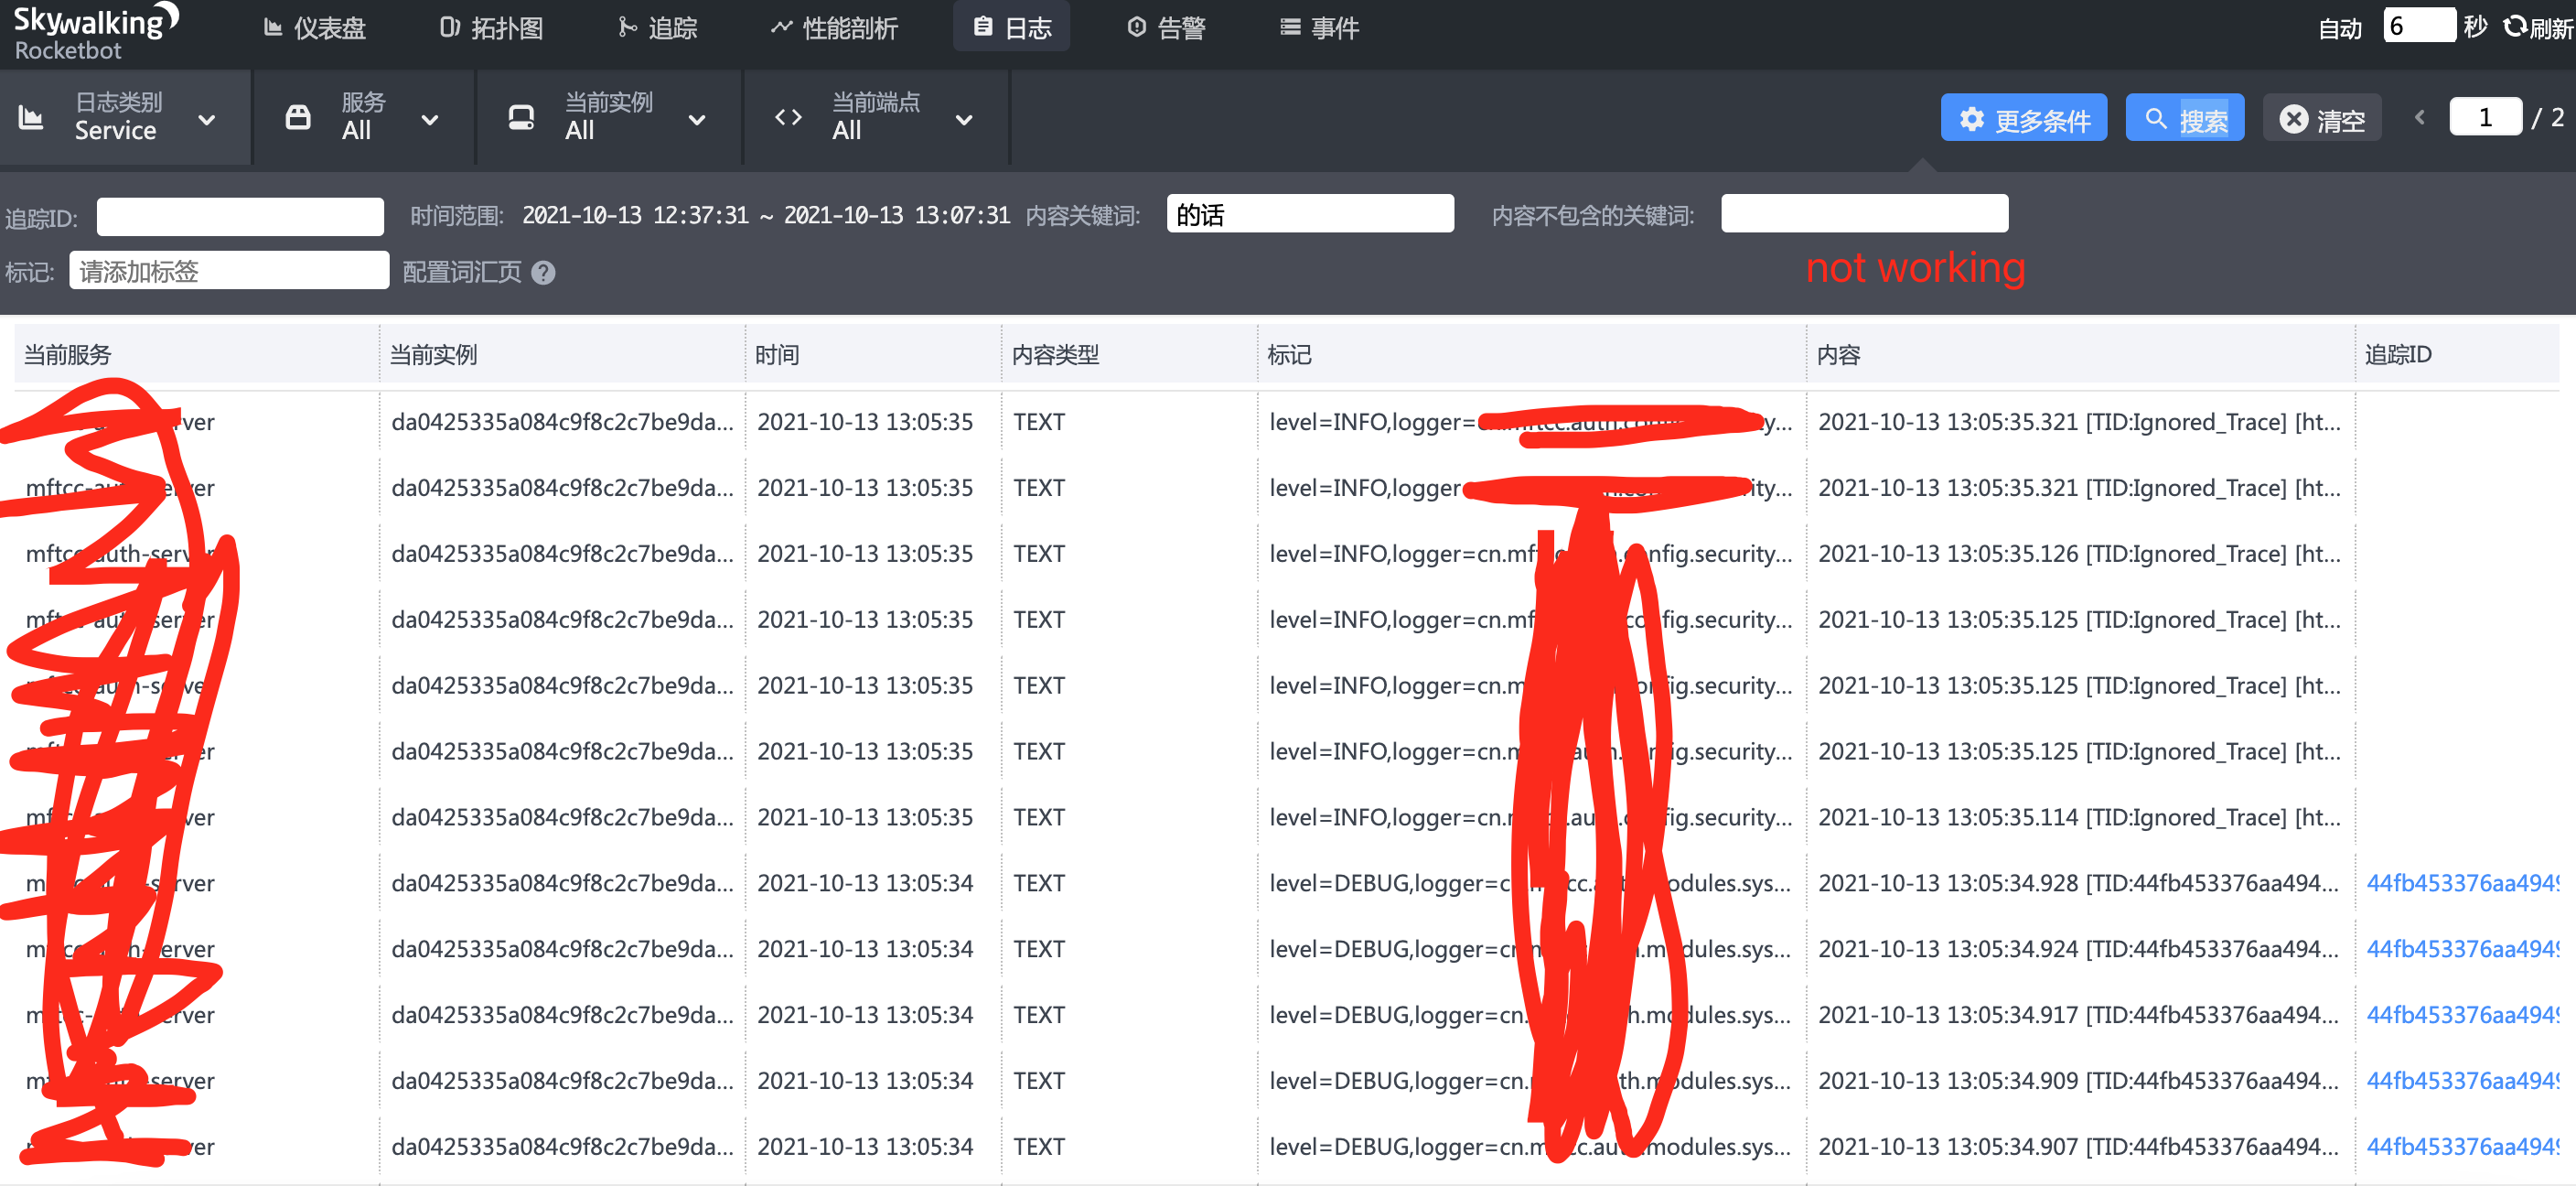
Task: Click the previous page chevron arrow
Action: 2419,117
